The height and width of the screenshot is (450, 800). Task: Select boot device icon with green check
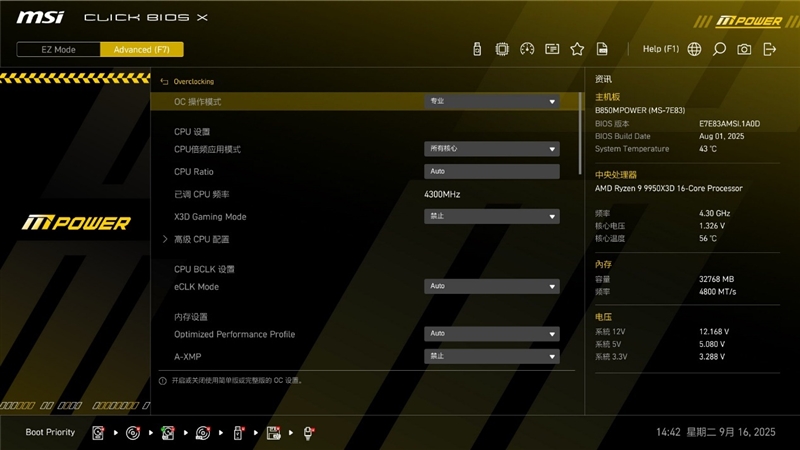(x=168, y=433)
